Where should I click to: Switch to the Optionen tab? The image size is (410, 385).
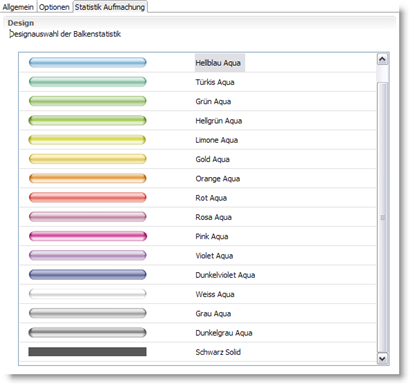coord(54,7)
